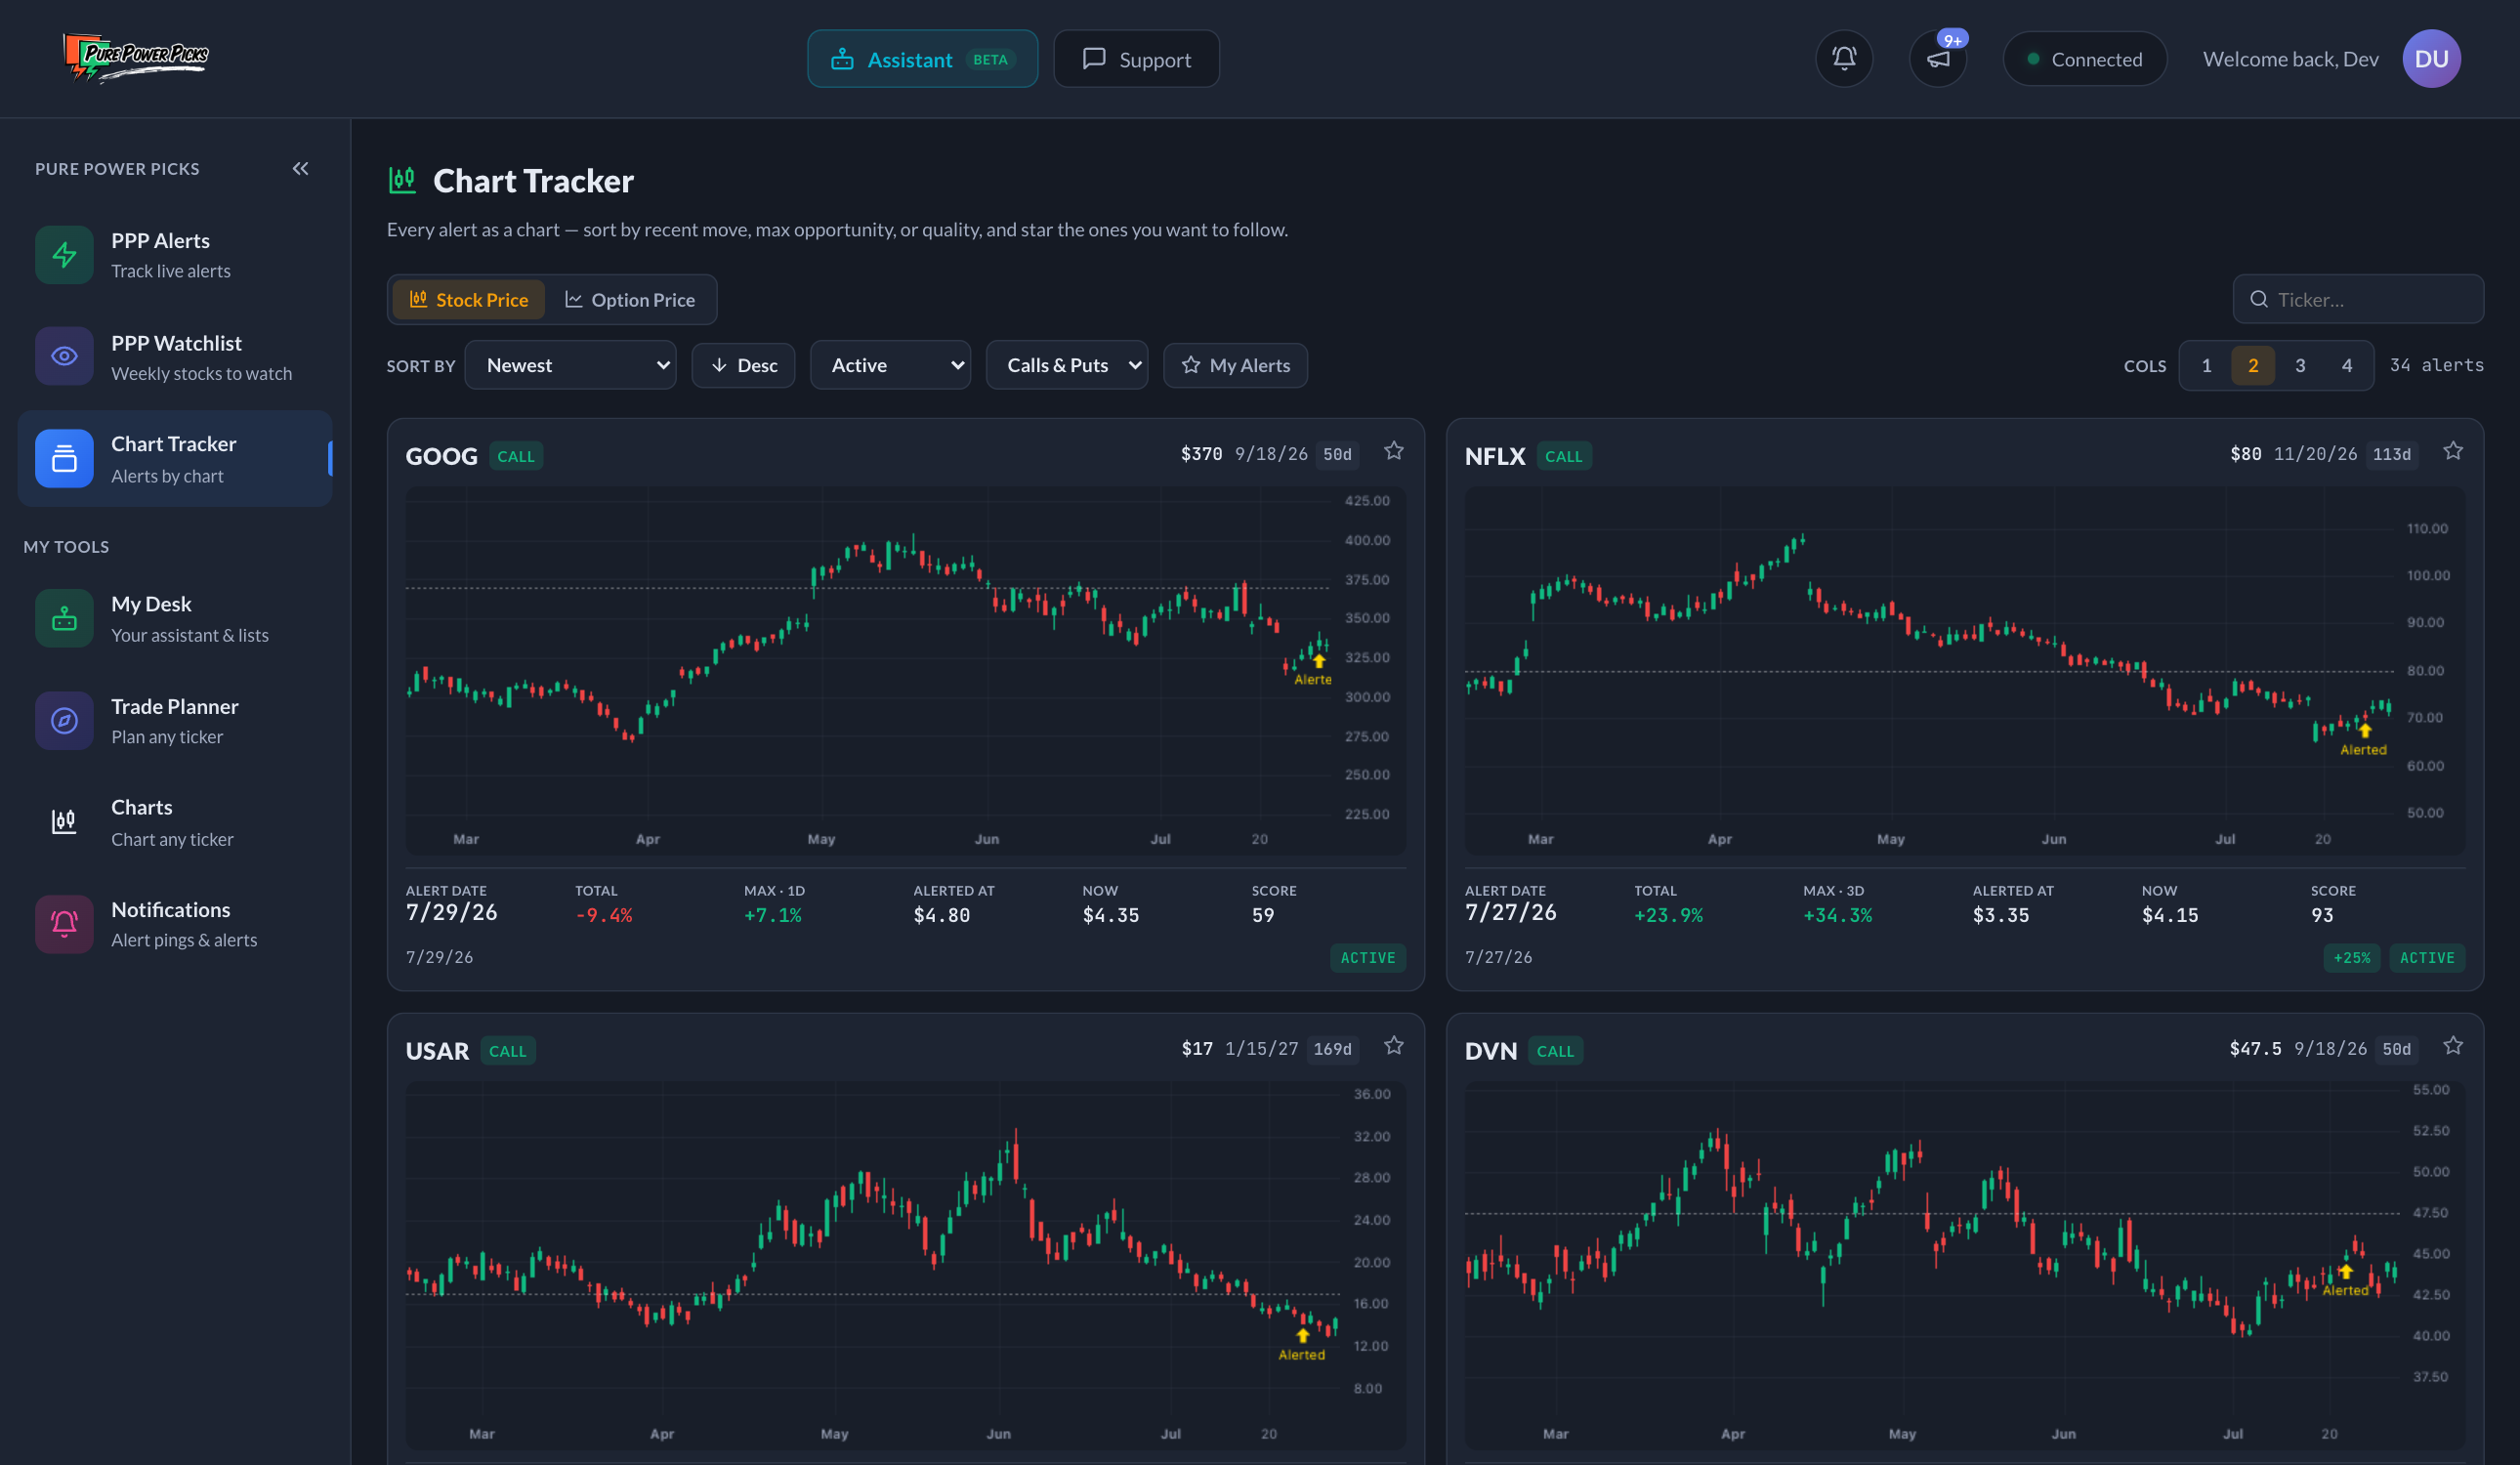Click the Chart Tracker sidebar icon
This screenshot has width=2520, height=1465.
(64, 458)
